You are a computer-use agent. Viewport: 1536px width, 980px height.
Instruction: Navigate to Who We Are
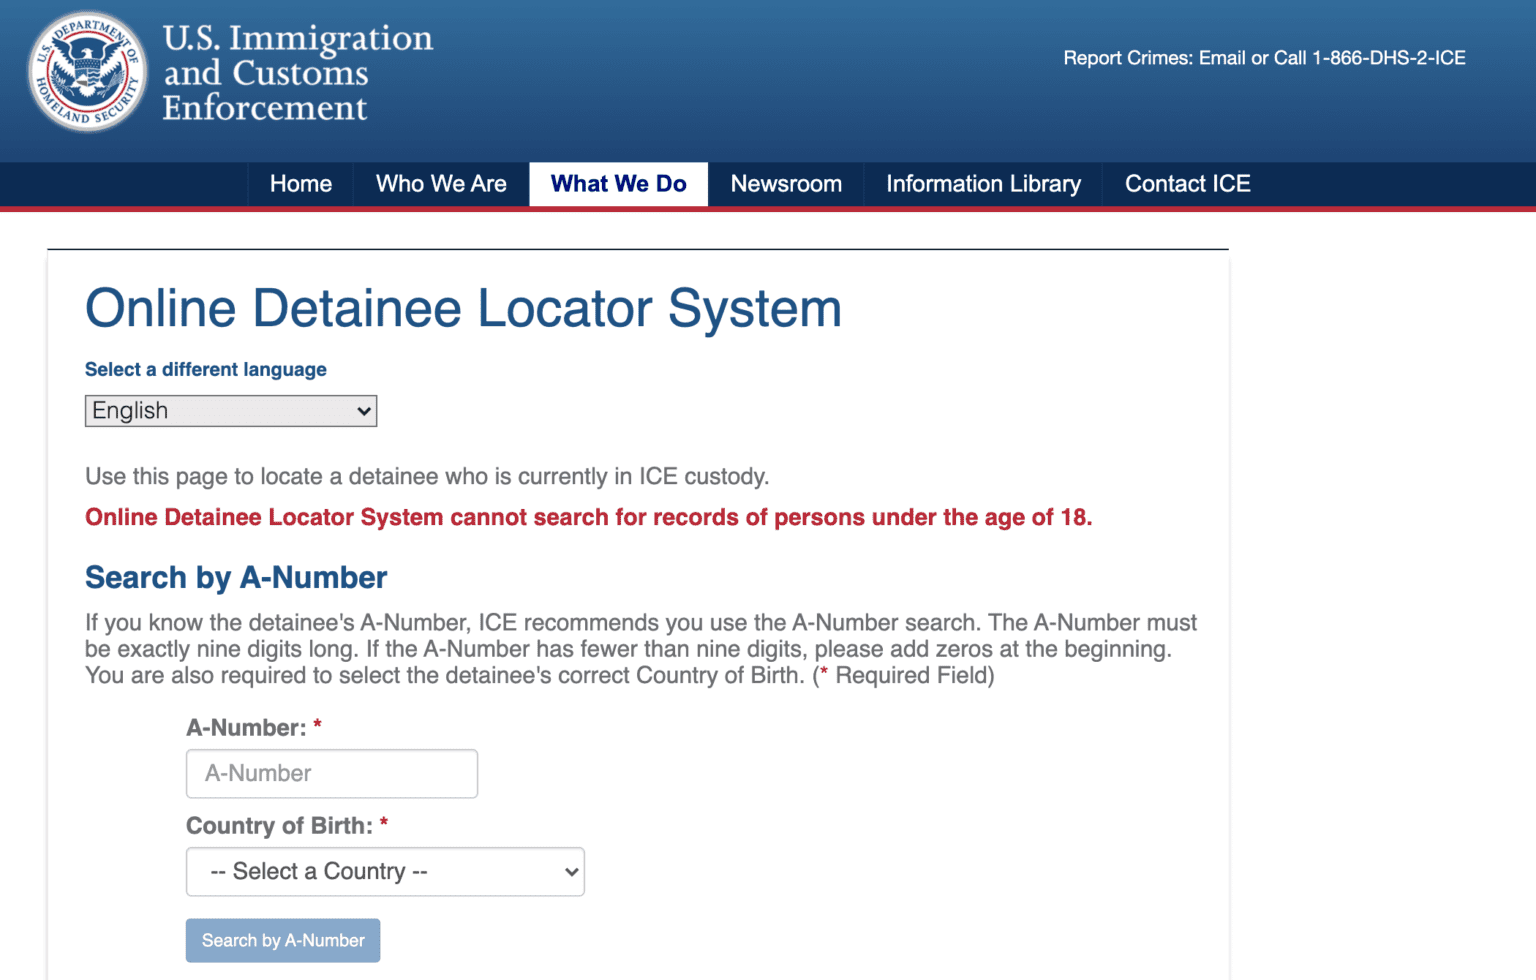click(x=441, y=184)
